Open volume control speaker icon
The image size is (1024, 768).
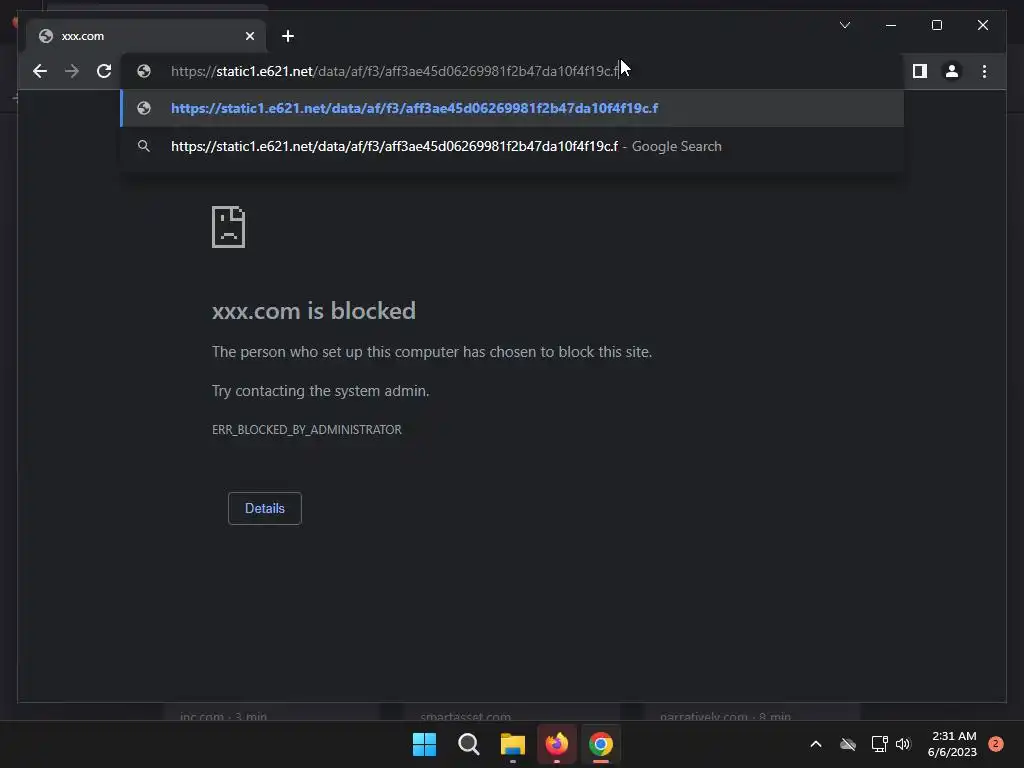[x=903, y=744]
